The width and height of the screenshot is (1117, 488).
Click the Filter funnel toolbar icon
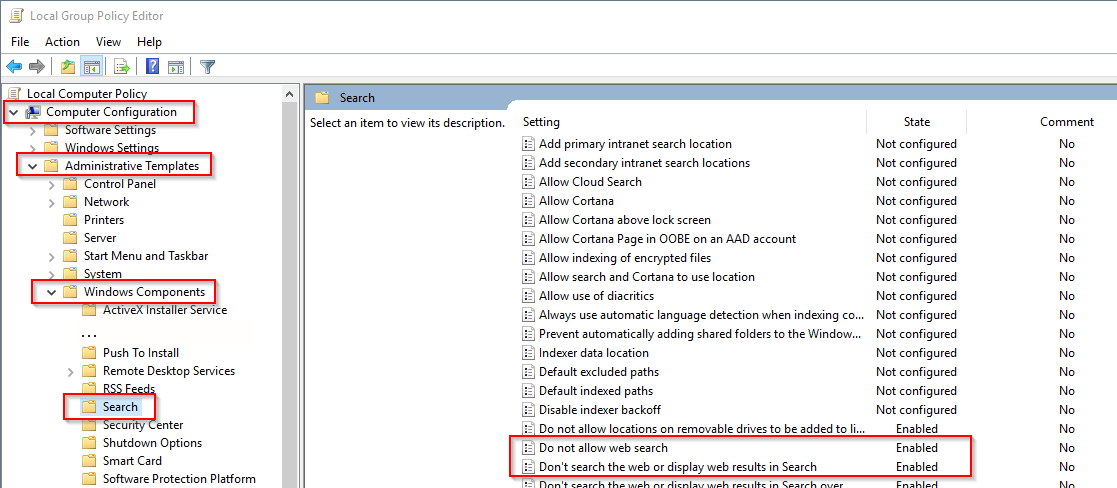coord(207,67)
